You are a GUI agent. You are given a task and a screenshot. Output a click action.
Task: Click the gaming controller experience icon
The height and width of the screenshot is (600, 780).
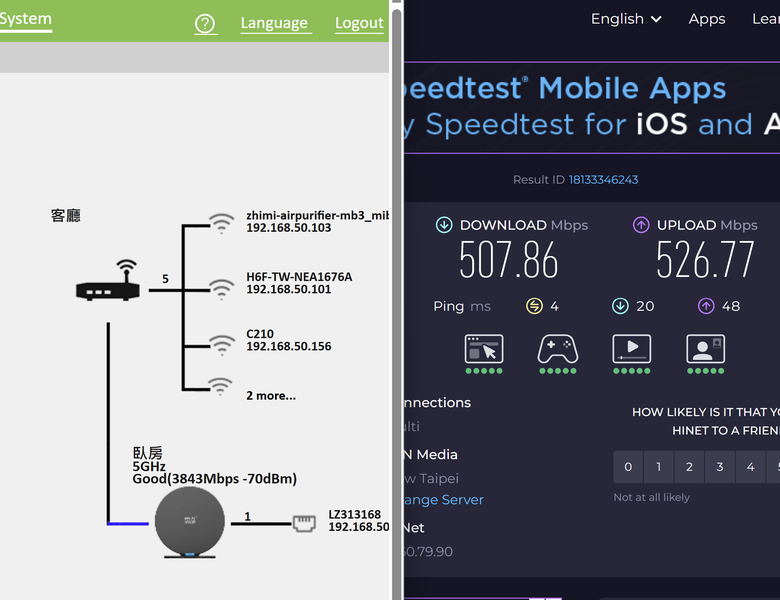pyautogui.click(x=558, y=349)
